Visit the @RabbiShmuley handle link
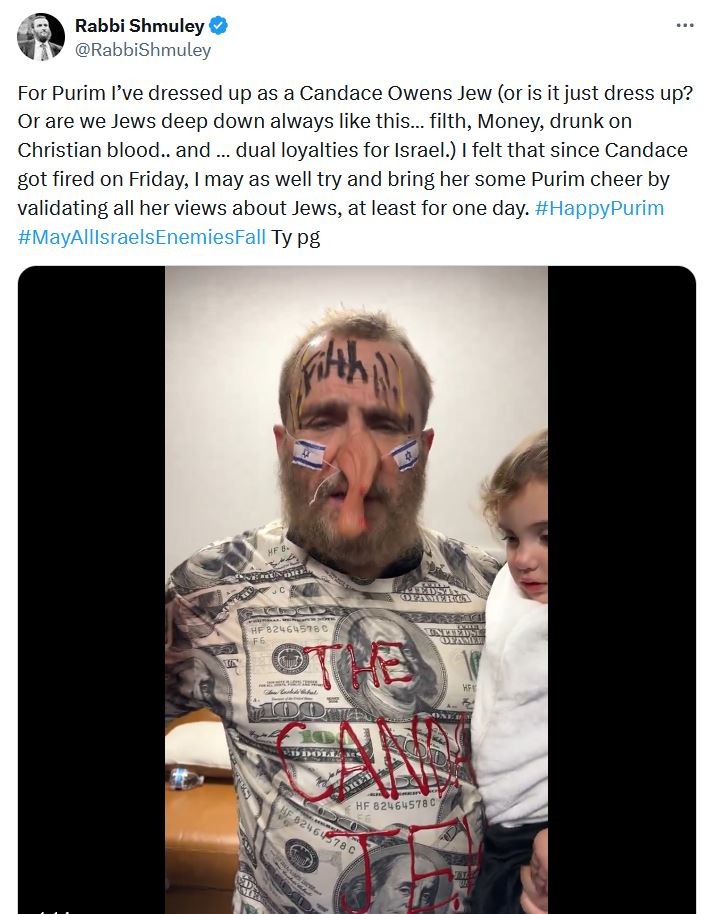Screen dimensions: 715x914 (x=143, y=50)
